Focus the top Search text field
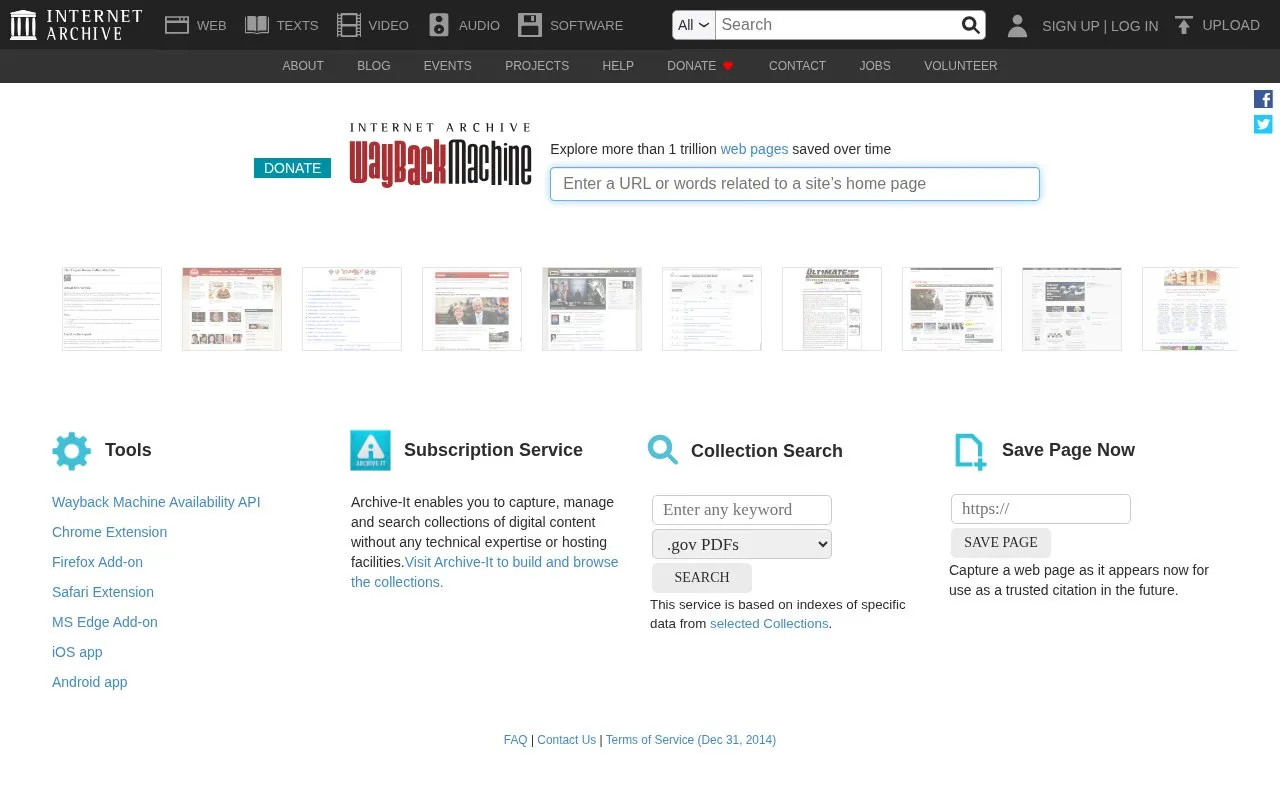Viewport: 1280px width, 800px height. [x=836, y=25]
